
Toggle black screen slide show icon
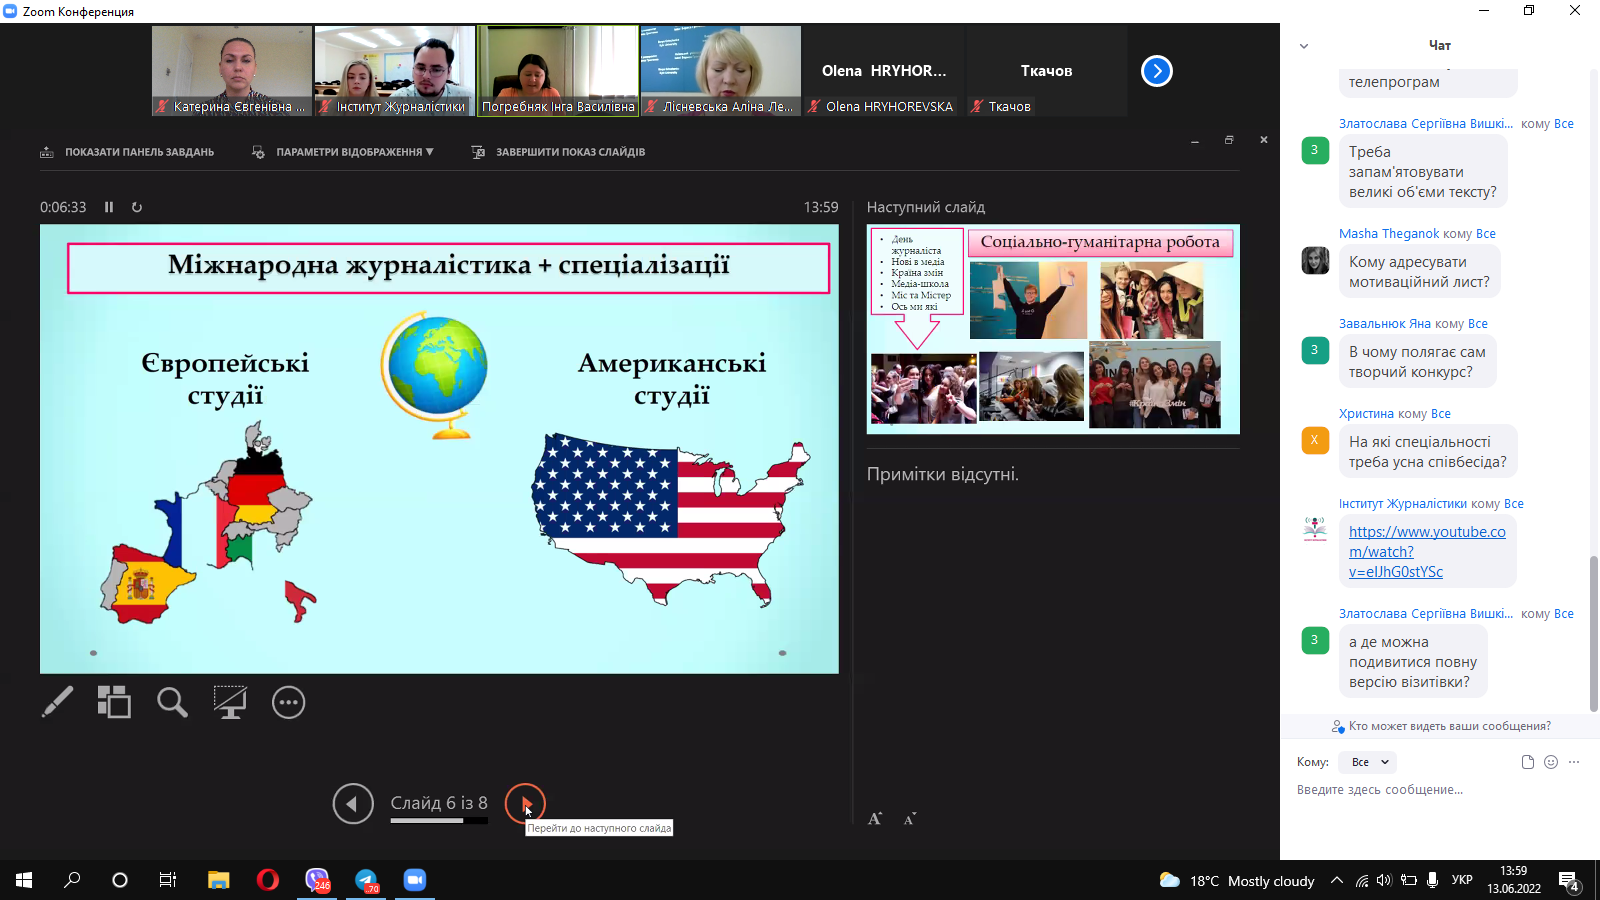(x=230, y=702)
